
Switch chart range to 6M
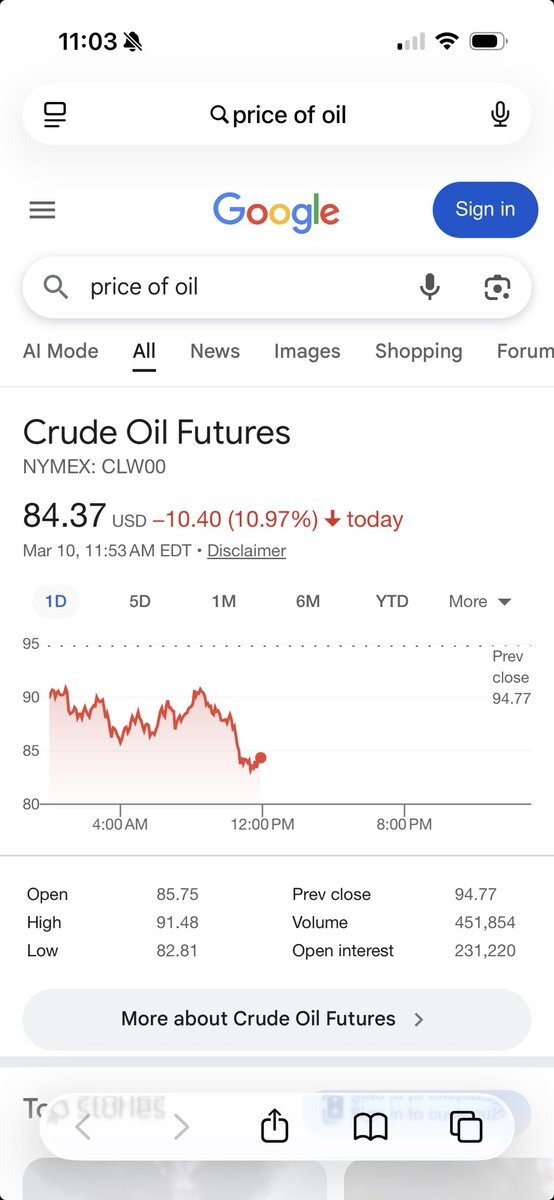point(308,601)
